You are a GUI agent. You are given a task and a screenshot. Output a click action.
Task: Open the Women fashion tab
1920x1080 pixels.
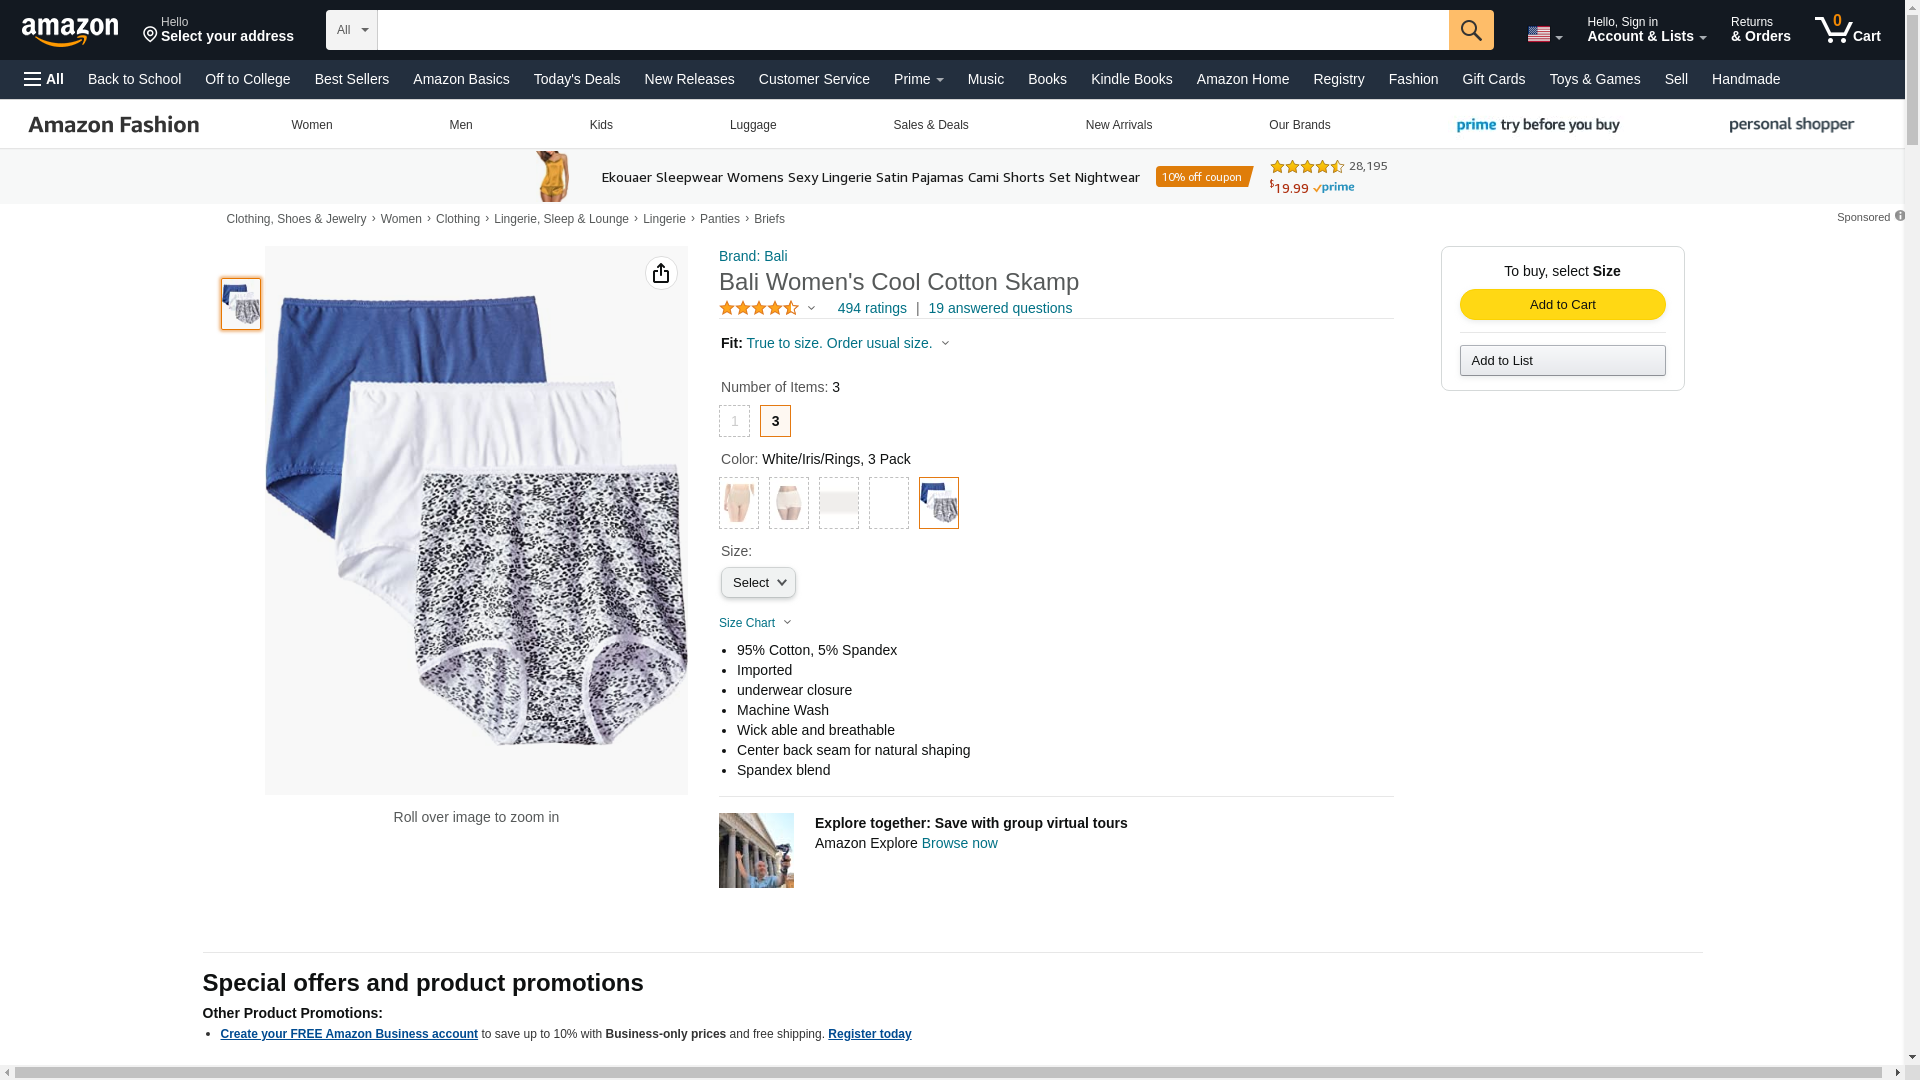pos(312,125)
